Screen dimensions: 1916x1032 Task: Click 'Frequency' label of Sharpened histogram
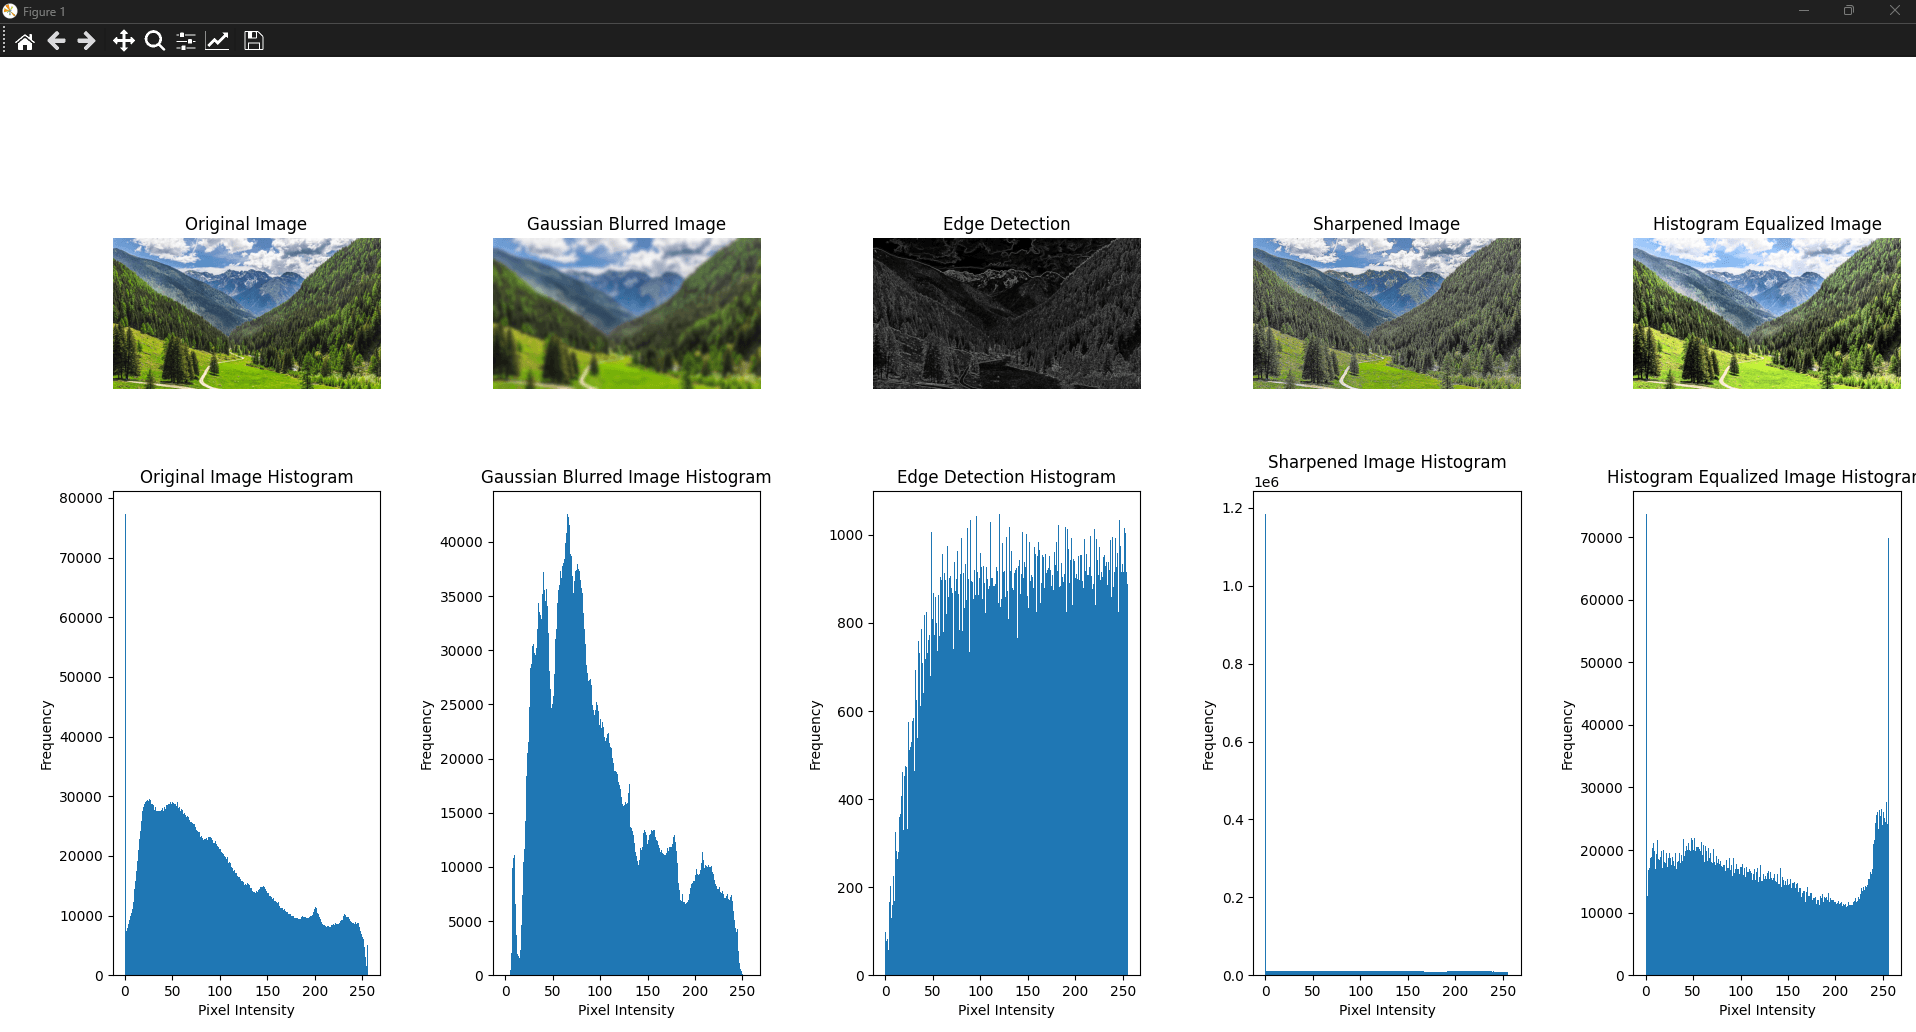(1208, 735)
